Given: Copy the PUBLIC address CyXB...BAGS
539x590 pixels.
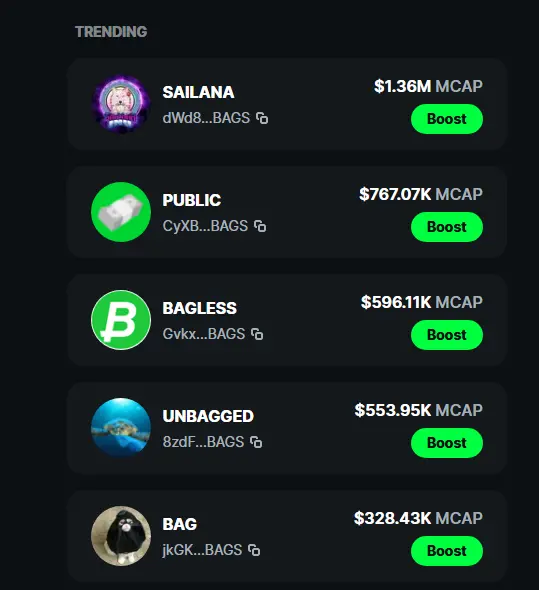Looking at the screenshot, I should (x=260, y=226).
